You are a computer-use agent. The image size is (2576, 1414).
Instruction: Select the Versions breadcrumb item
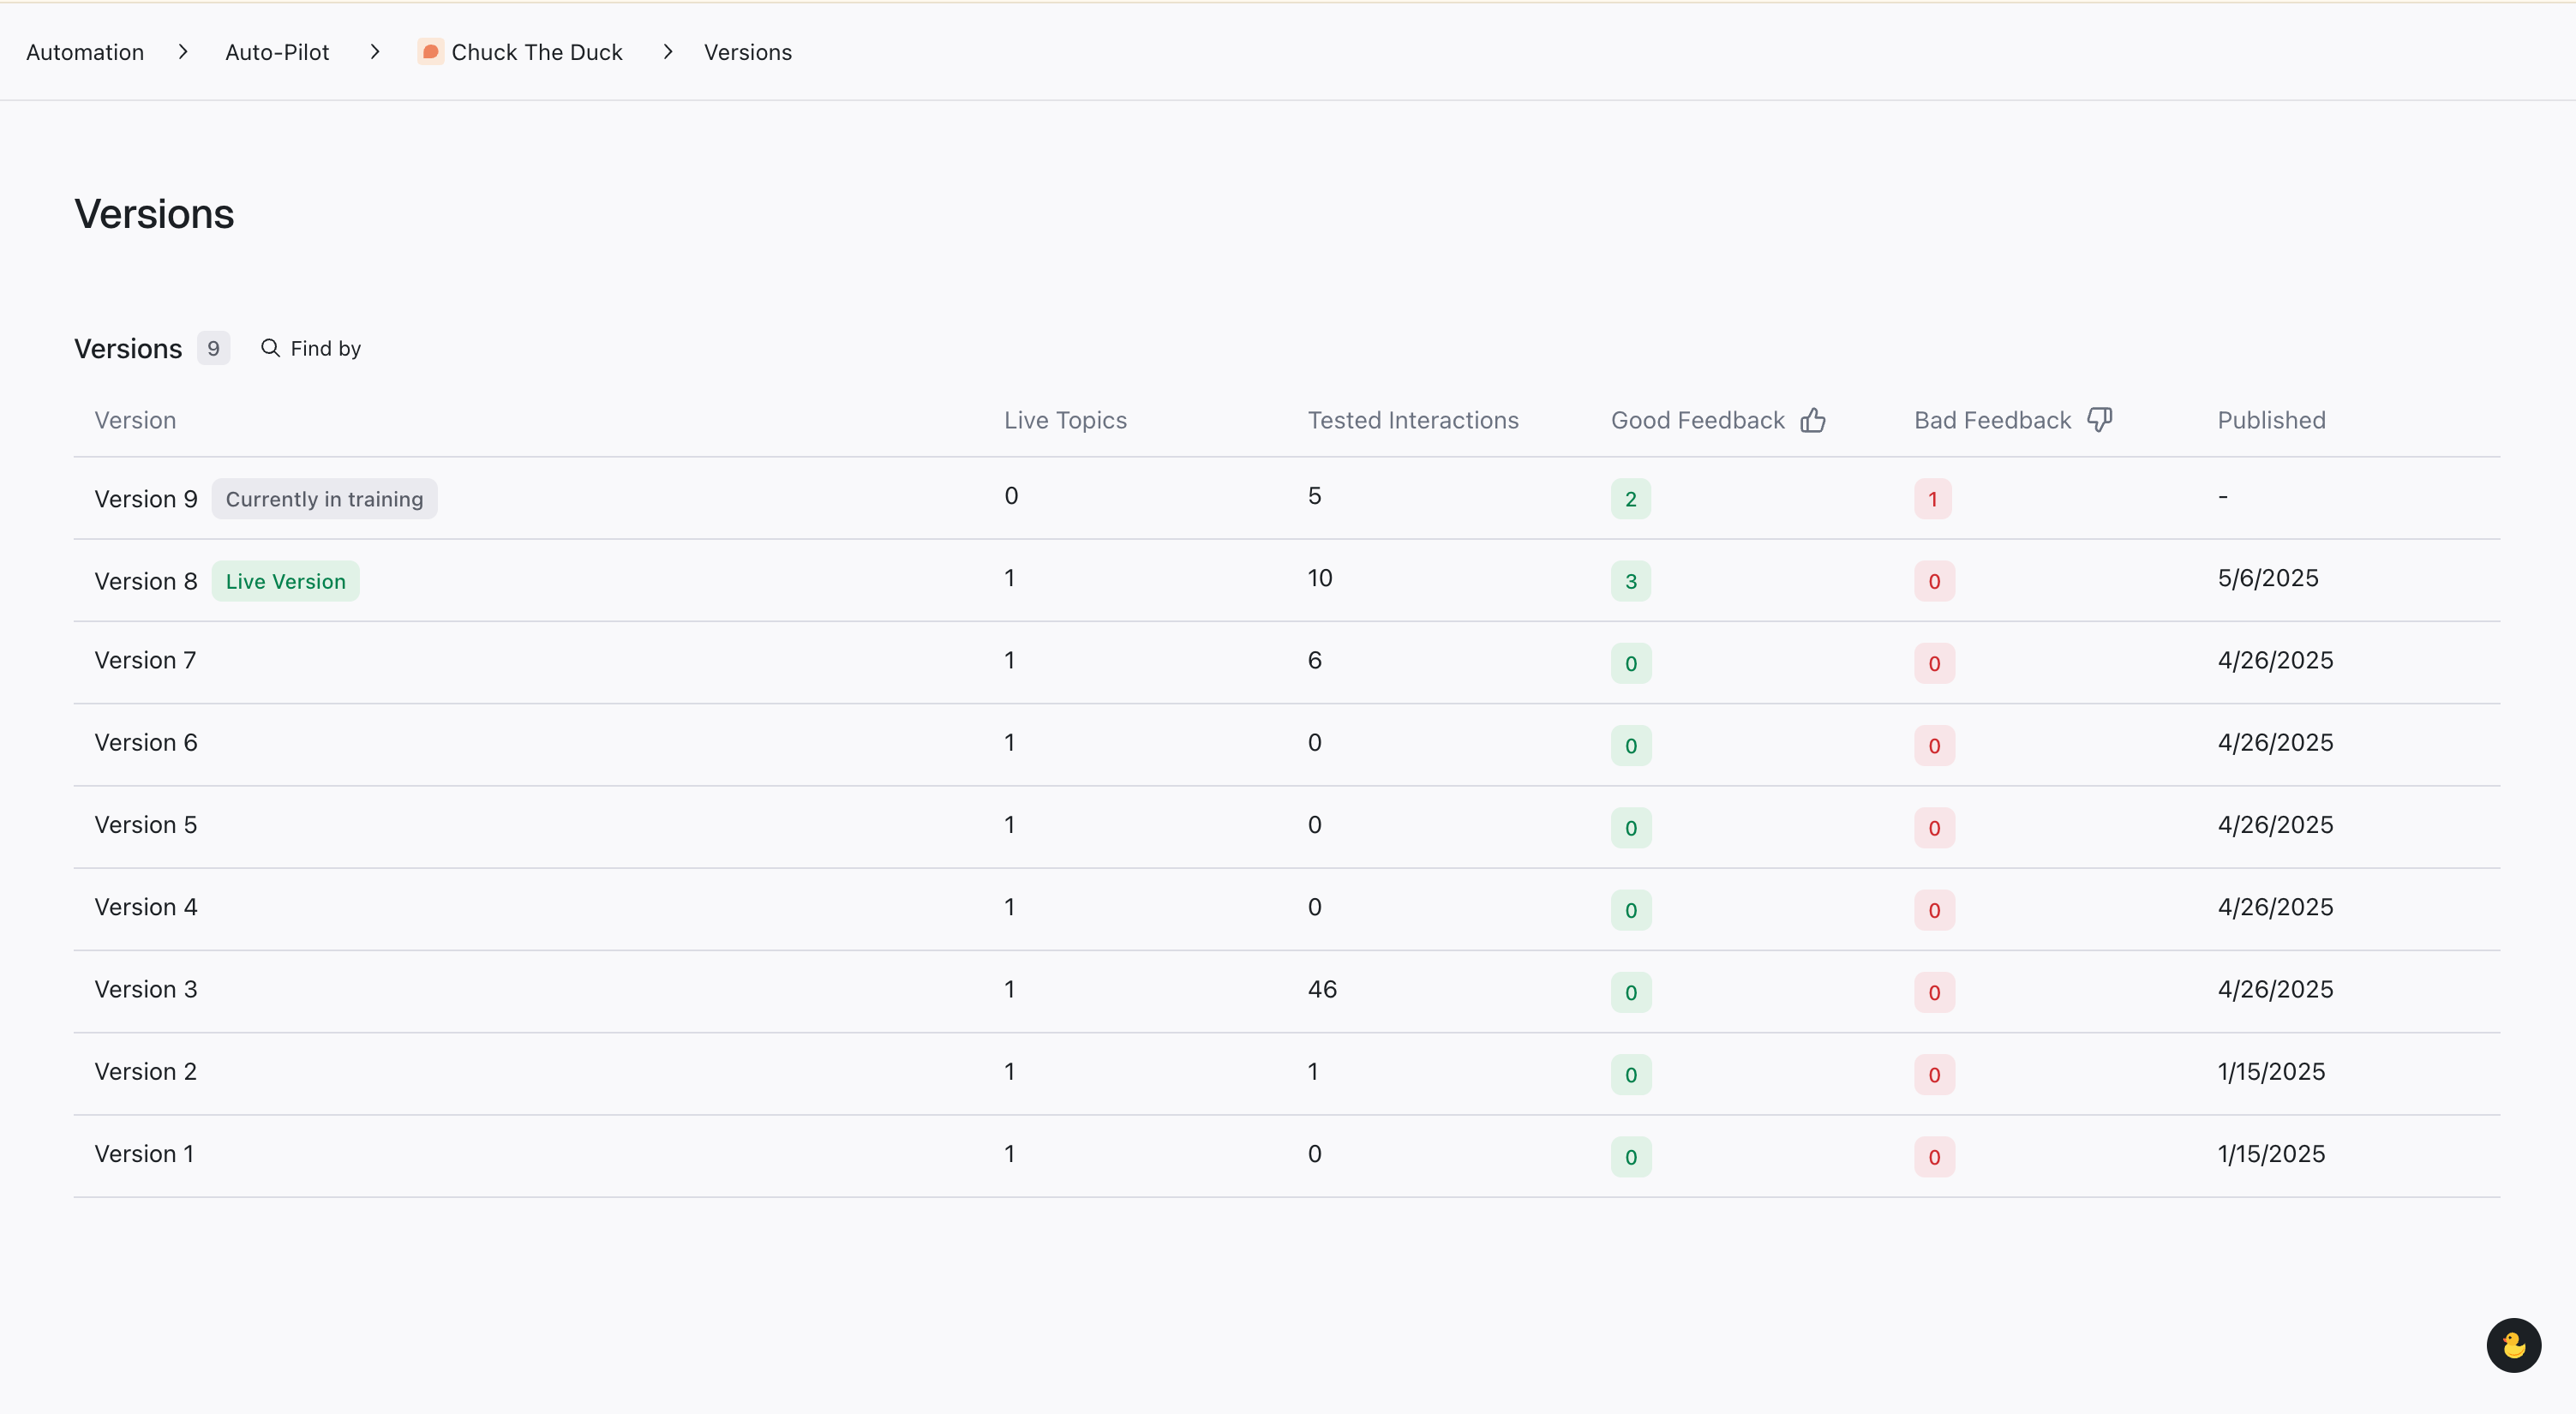pos(747,52)
